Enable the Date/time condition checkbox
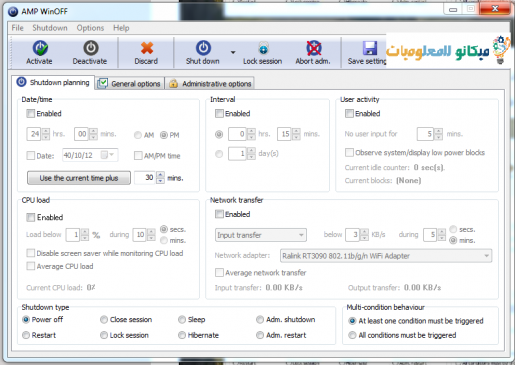The image size is (515, 365). point(30,114)
